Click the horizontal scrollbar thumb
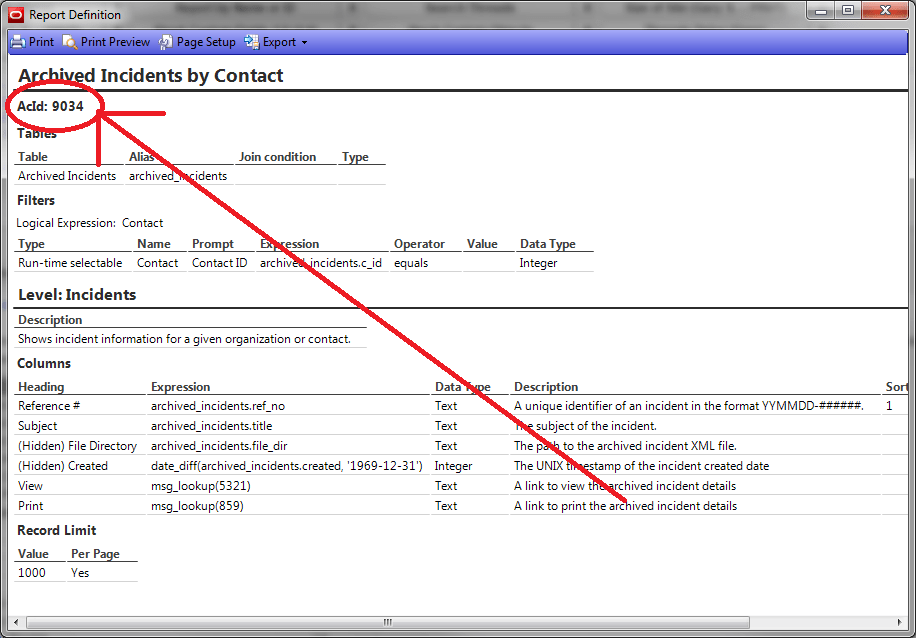The height and width of the screenshot is (638, 916). 386,622
